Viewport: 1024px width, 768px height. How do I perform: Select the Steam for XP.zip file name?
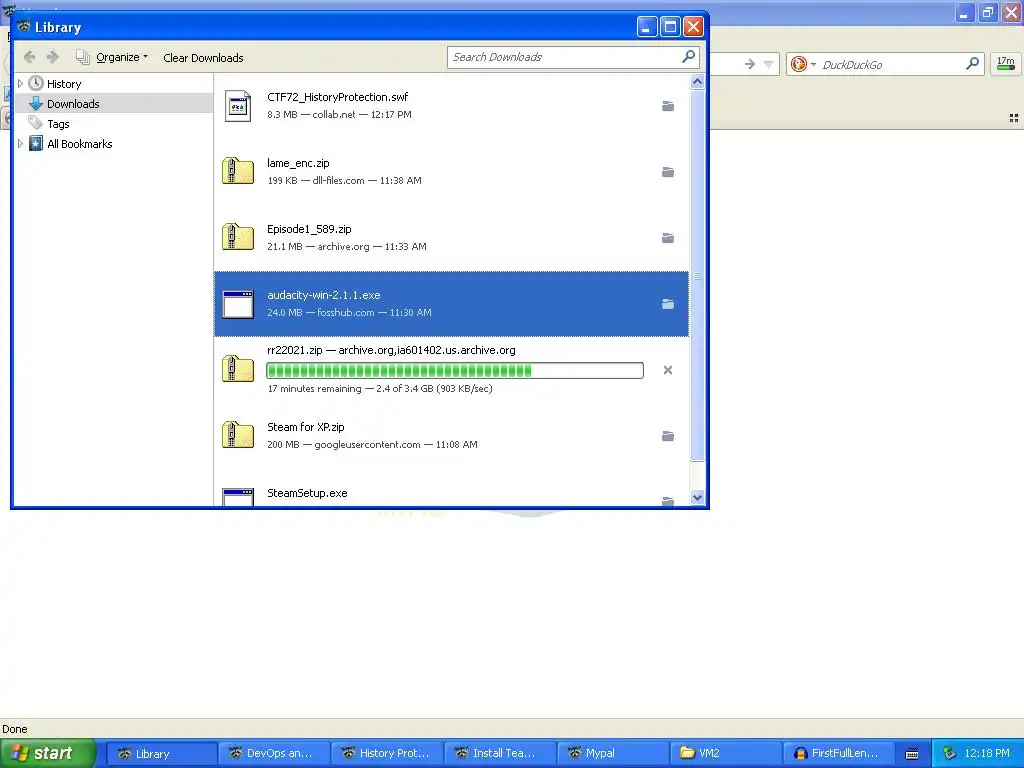point(306,427)
